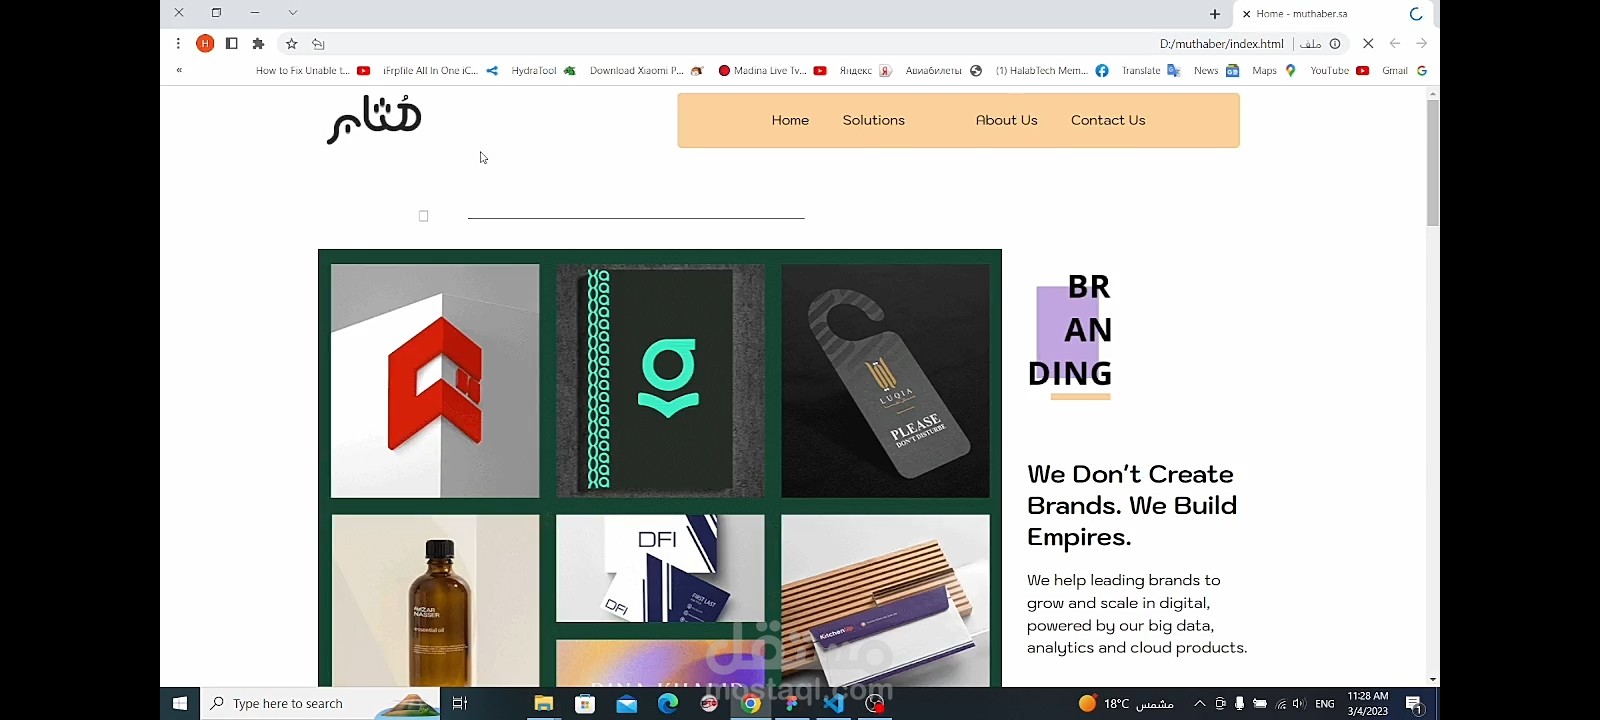Expand the hidden bookmarks overflow chevron
The width and height of the screenshot is (1600, 720).
[179, 70]
